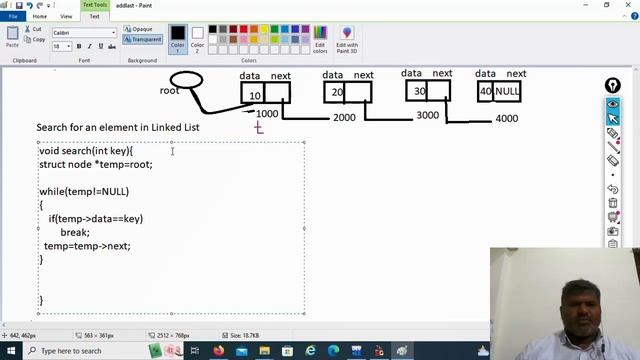640x360 pixels.
Task: Open Internet Explorer from taskbar
Action: click(311, 351)
